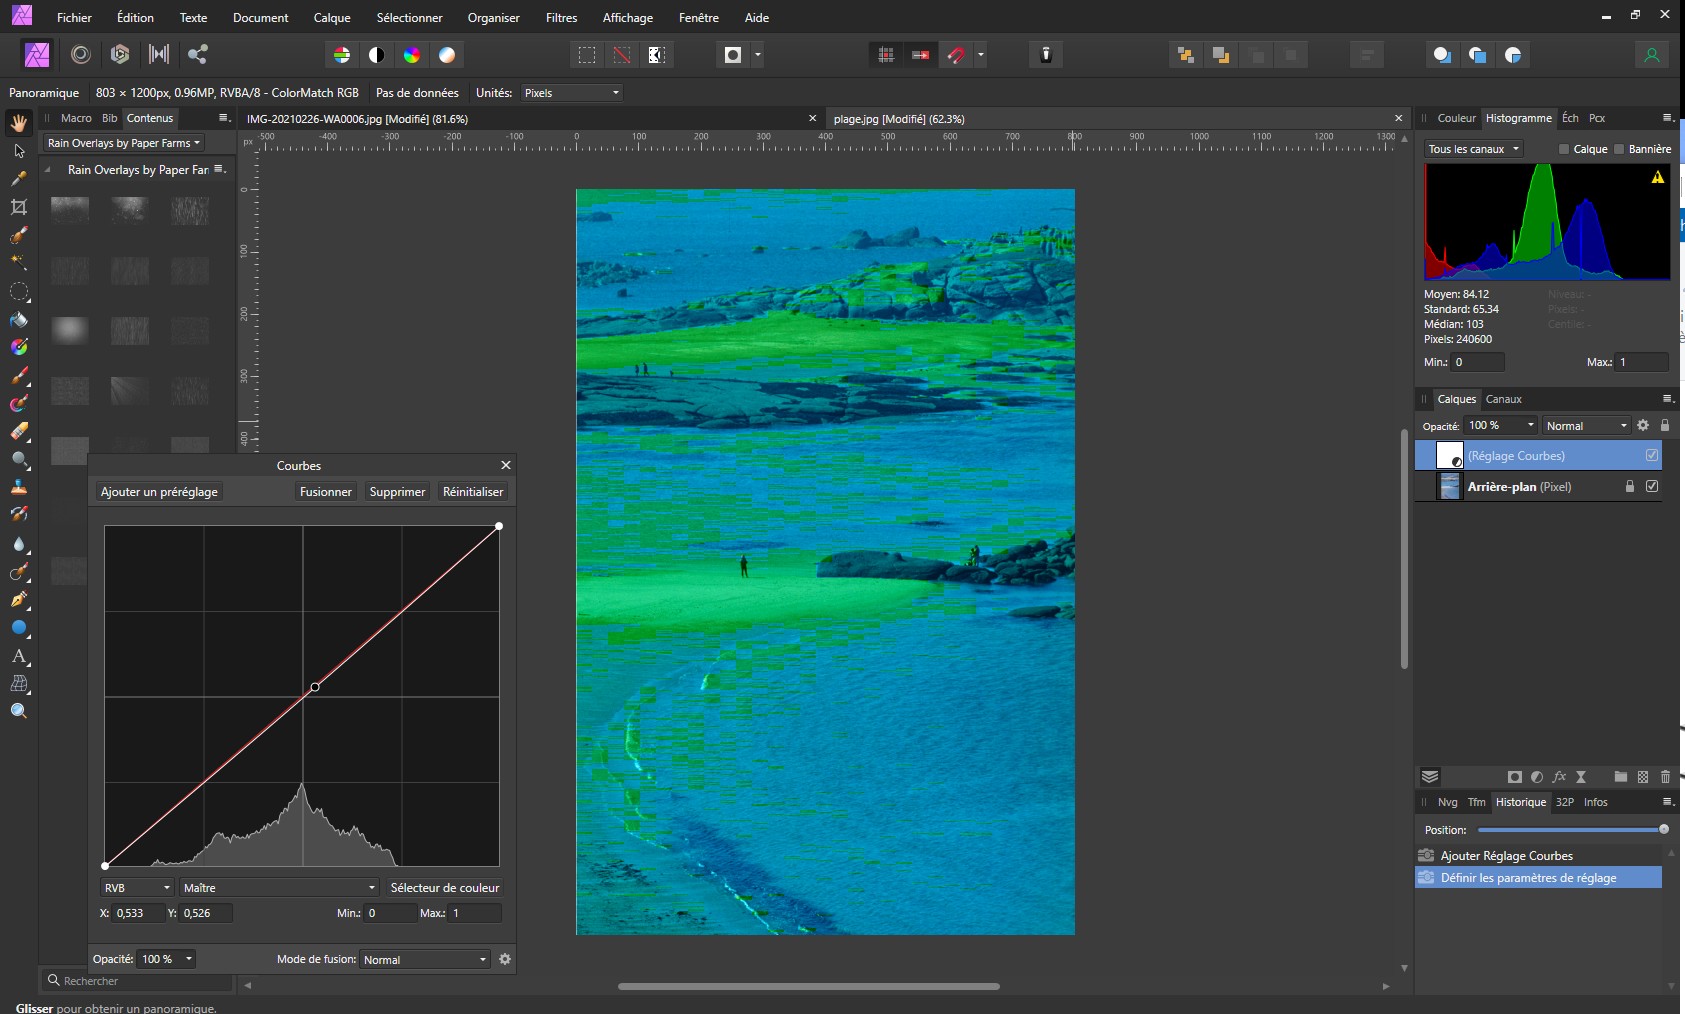Image resolution: width=1685 pixels, height=1014 pixels.
Task: Toggle visibility of Réglage Courbes layer
Action: tap(1651, 455)
